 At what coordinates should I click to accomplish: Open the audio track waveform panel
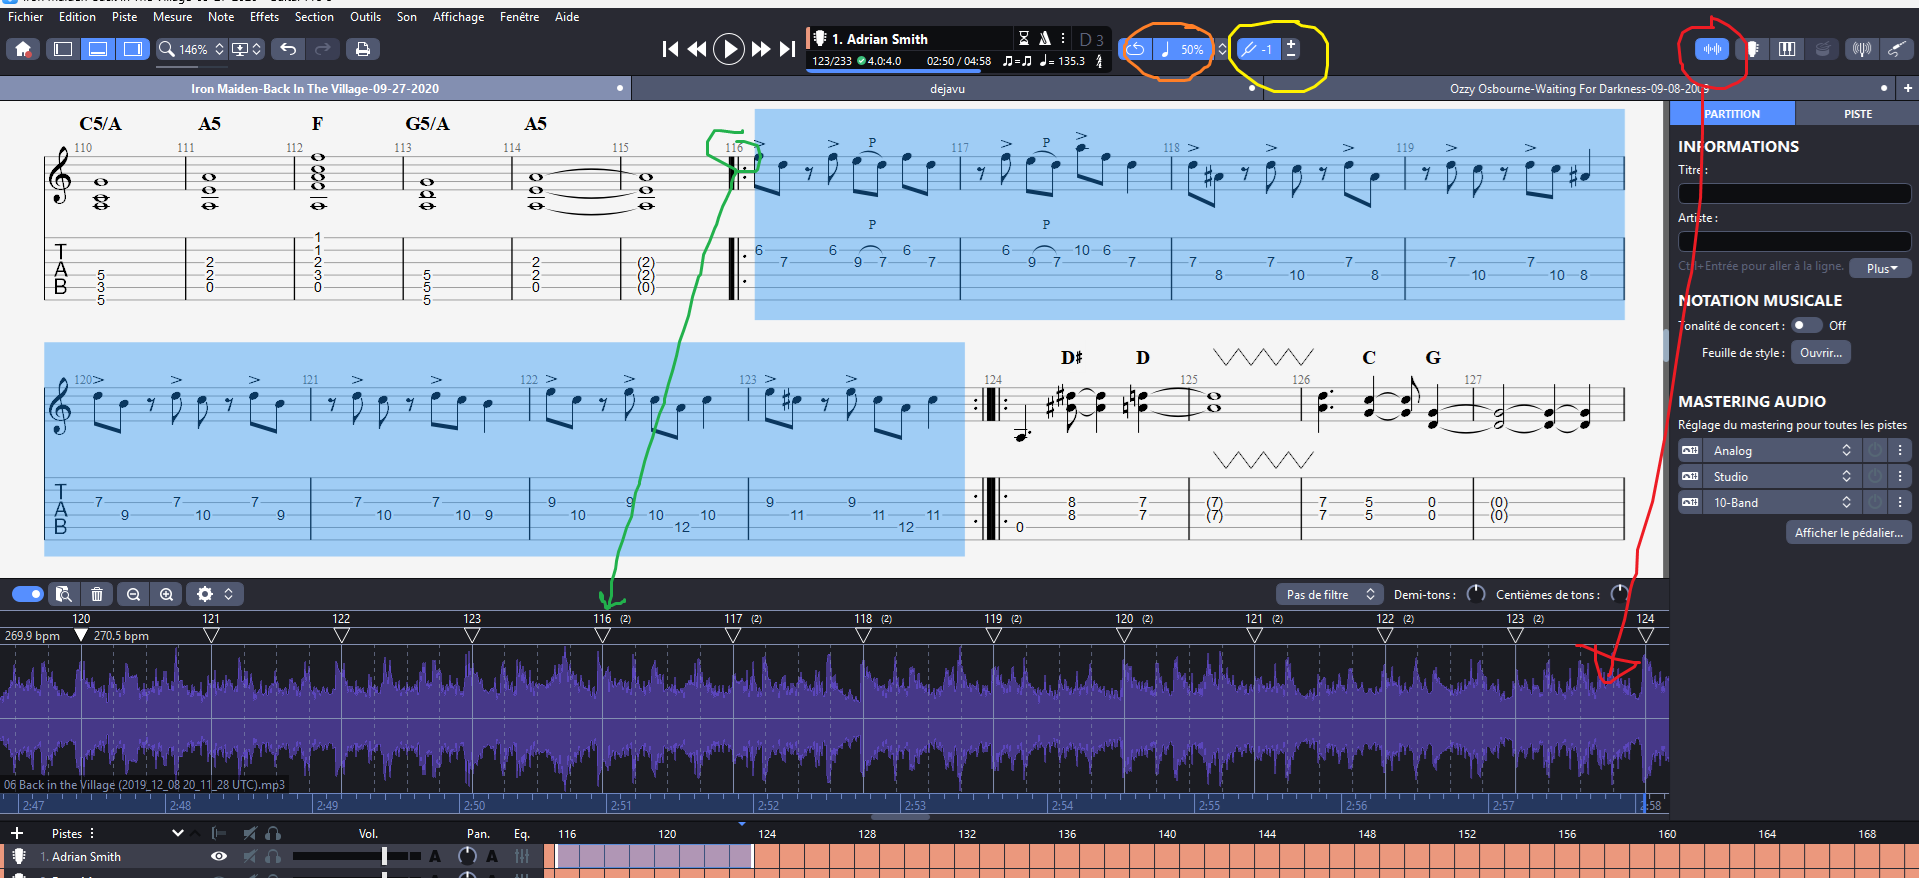pyautogui.click(x=1712, y=49)
